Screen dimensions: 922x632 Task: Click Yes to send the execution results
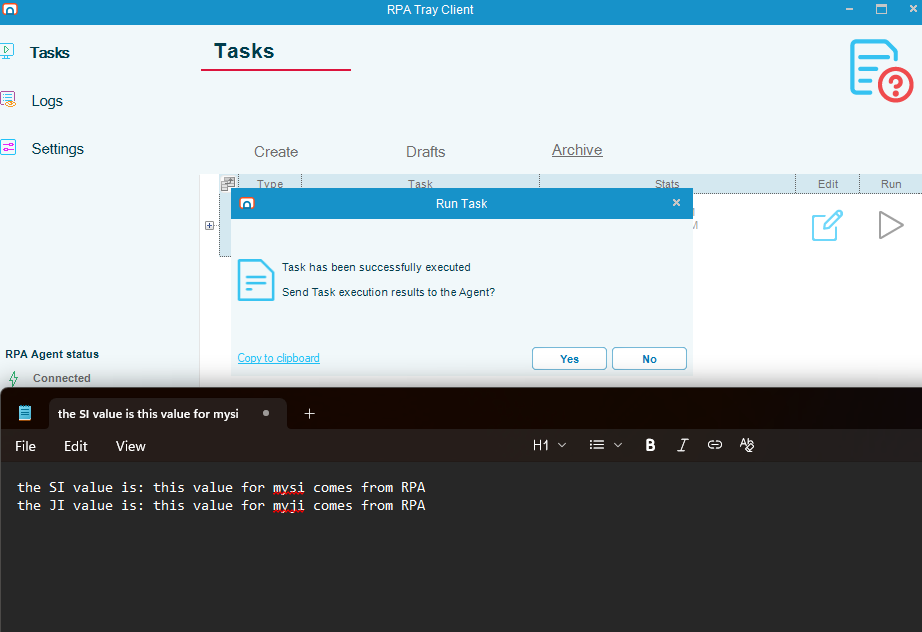click(x=569, y=359)
